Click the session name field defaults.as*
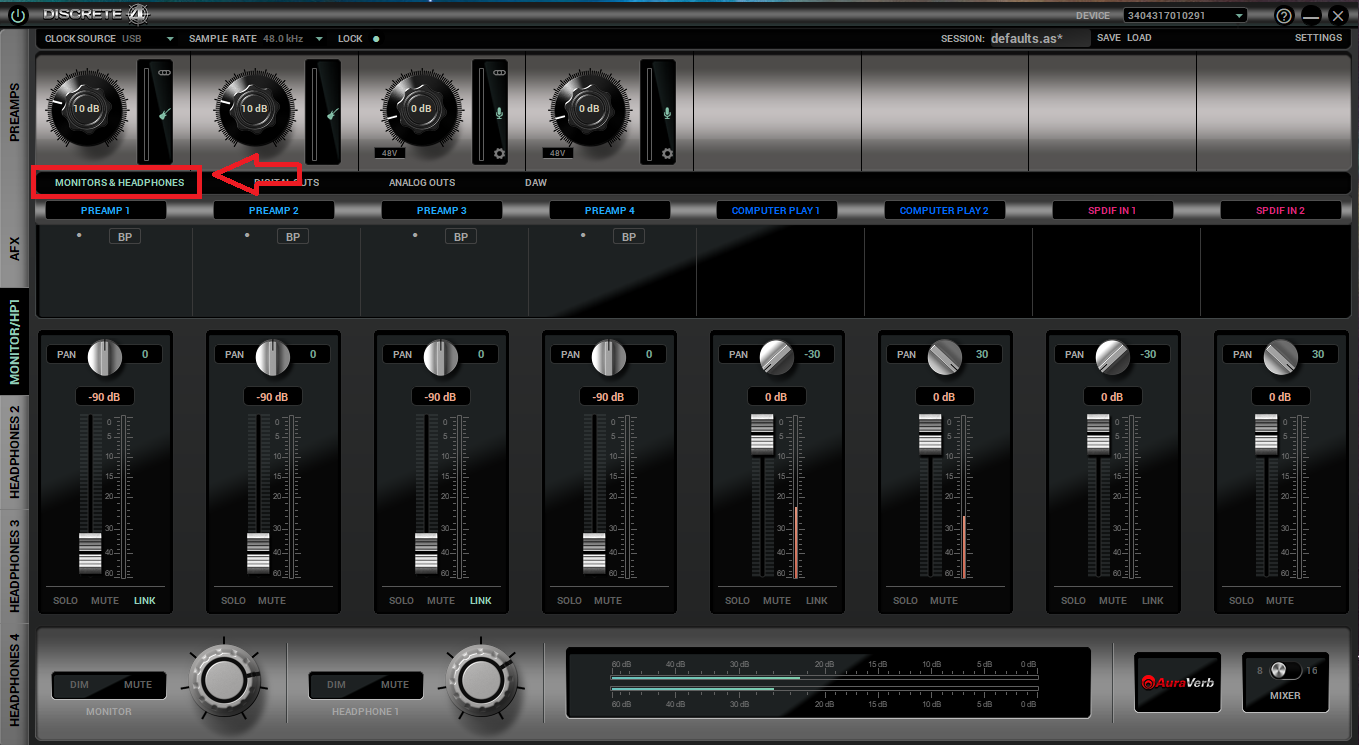The image size is (1359, 745). (1039, 39)
